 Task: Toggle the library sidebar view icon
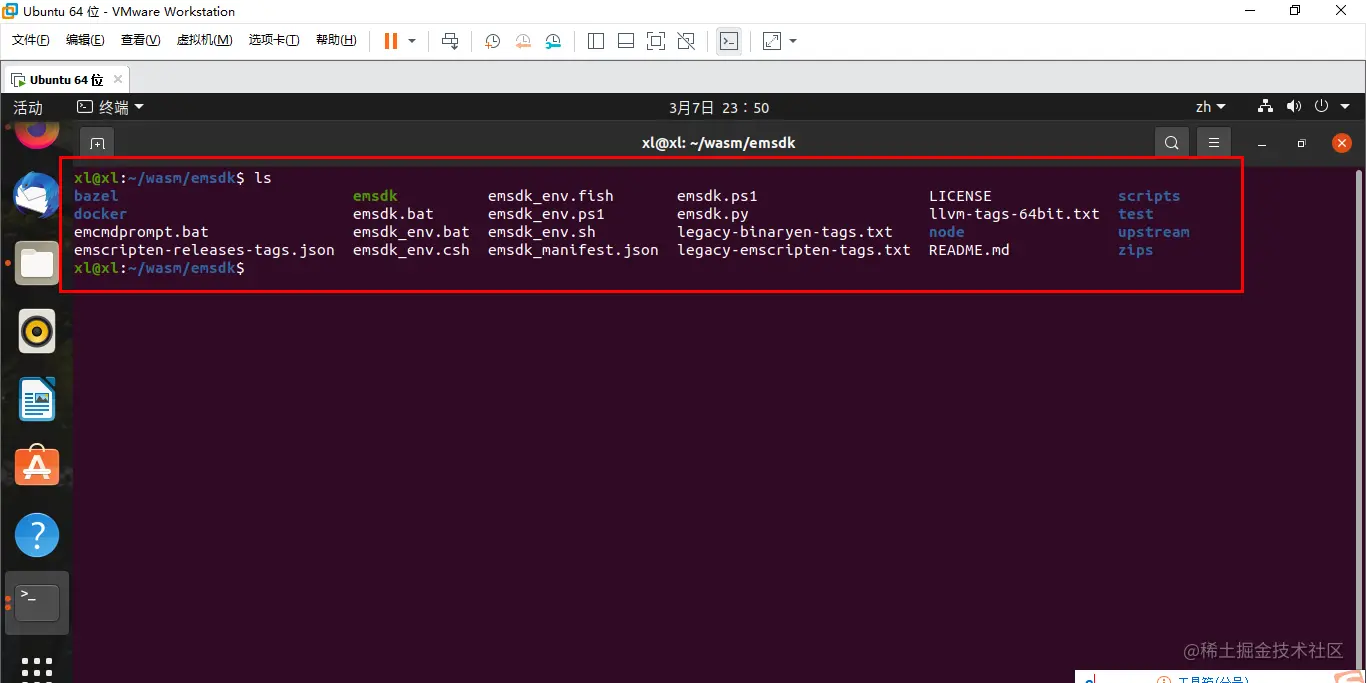tap(596, 41)
